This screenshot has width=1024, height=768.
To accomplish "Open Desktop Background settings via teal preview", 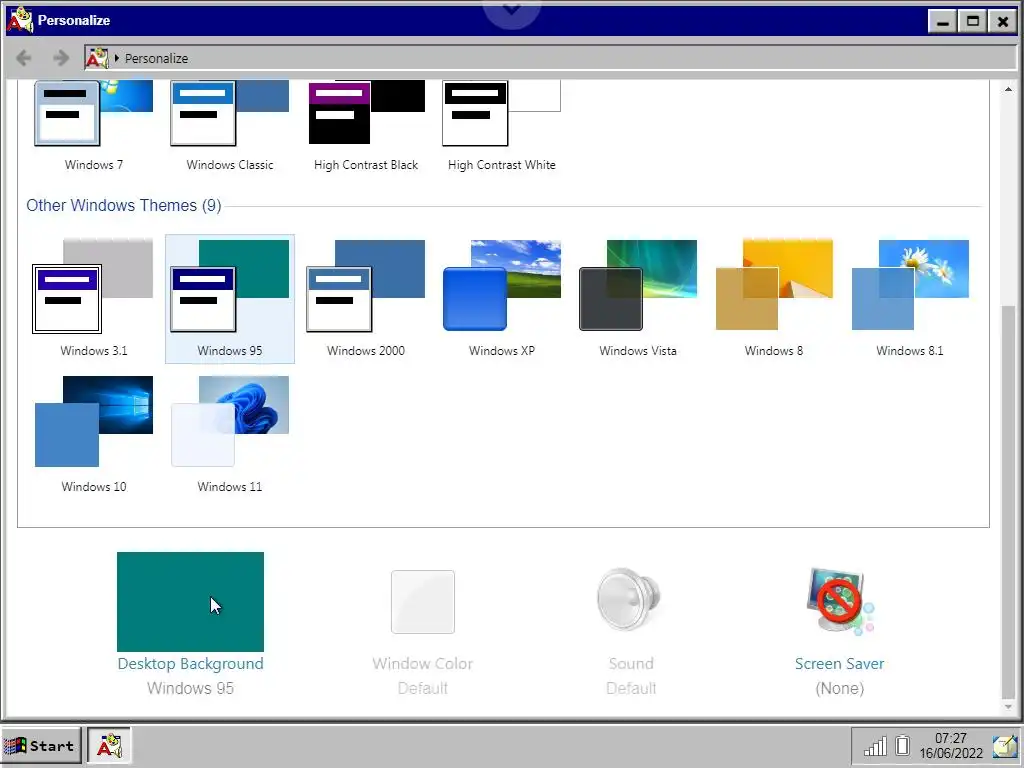I will (x=190, y=601).
